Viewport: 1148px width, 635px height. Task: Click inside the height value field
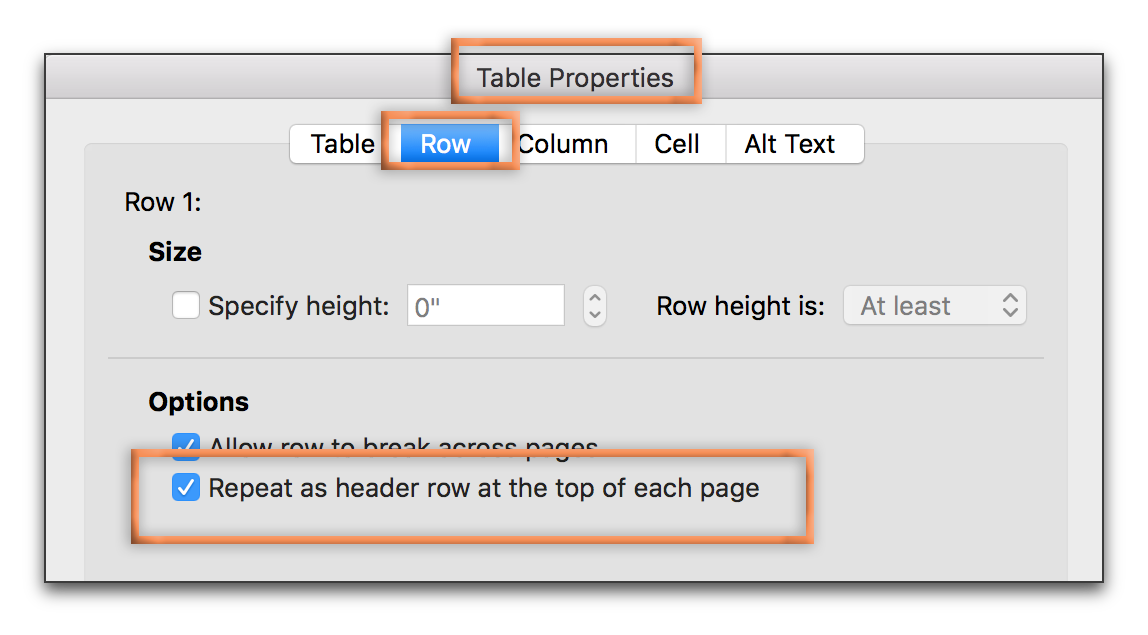[485, 306]
